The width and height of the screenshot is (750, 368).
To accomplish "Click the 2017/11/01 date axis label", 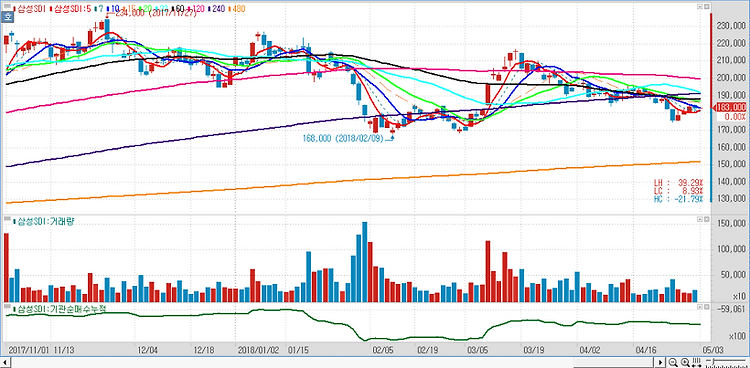I will coord(29,349).
